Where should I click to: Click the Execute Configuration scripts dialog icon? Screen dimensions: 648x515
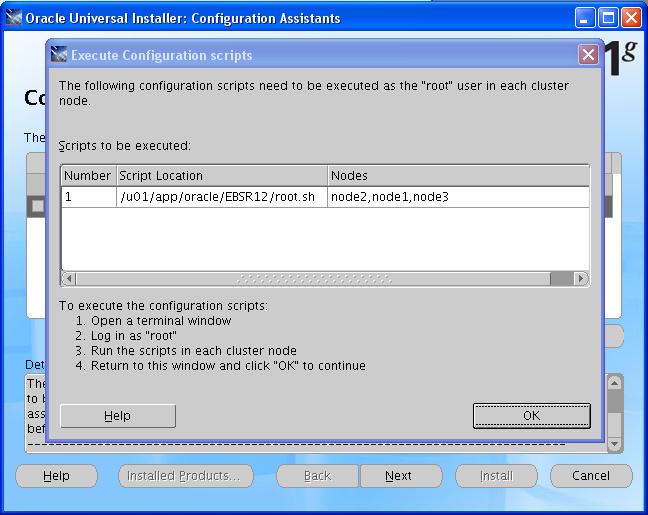coord(59,55)
